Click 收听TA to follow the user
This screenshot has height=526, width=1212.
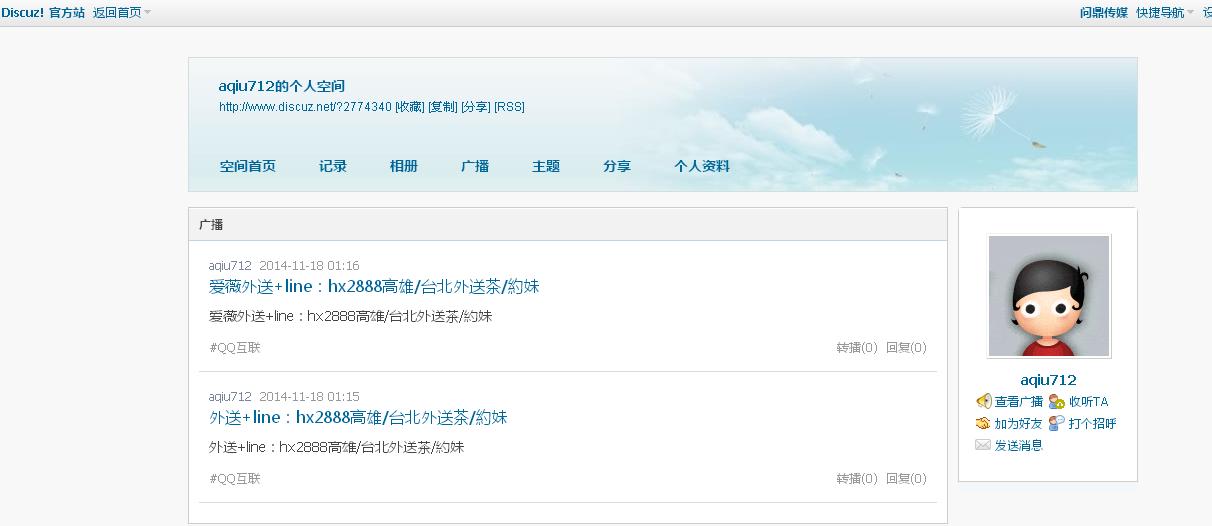pos(1089,401)
